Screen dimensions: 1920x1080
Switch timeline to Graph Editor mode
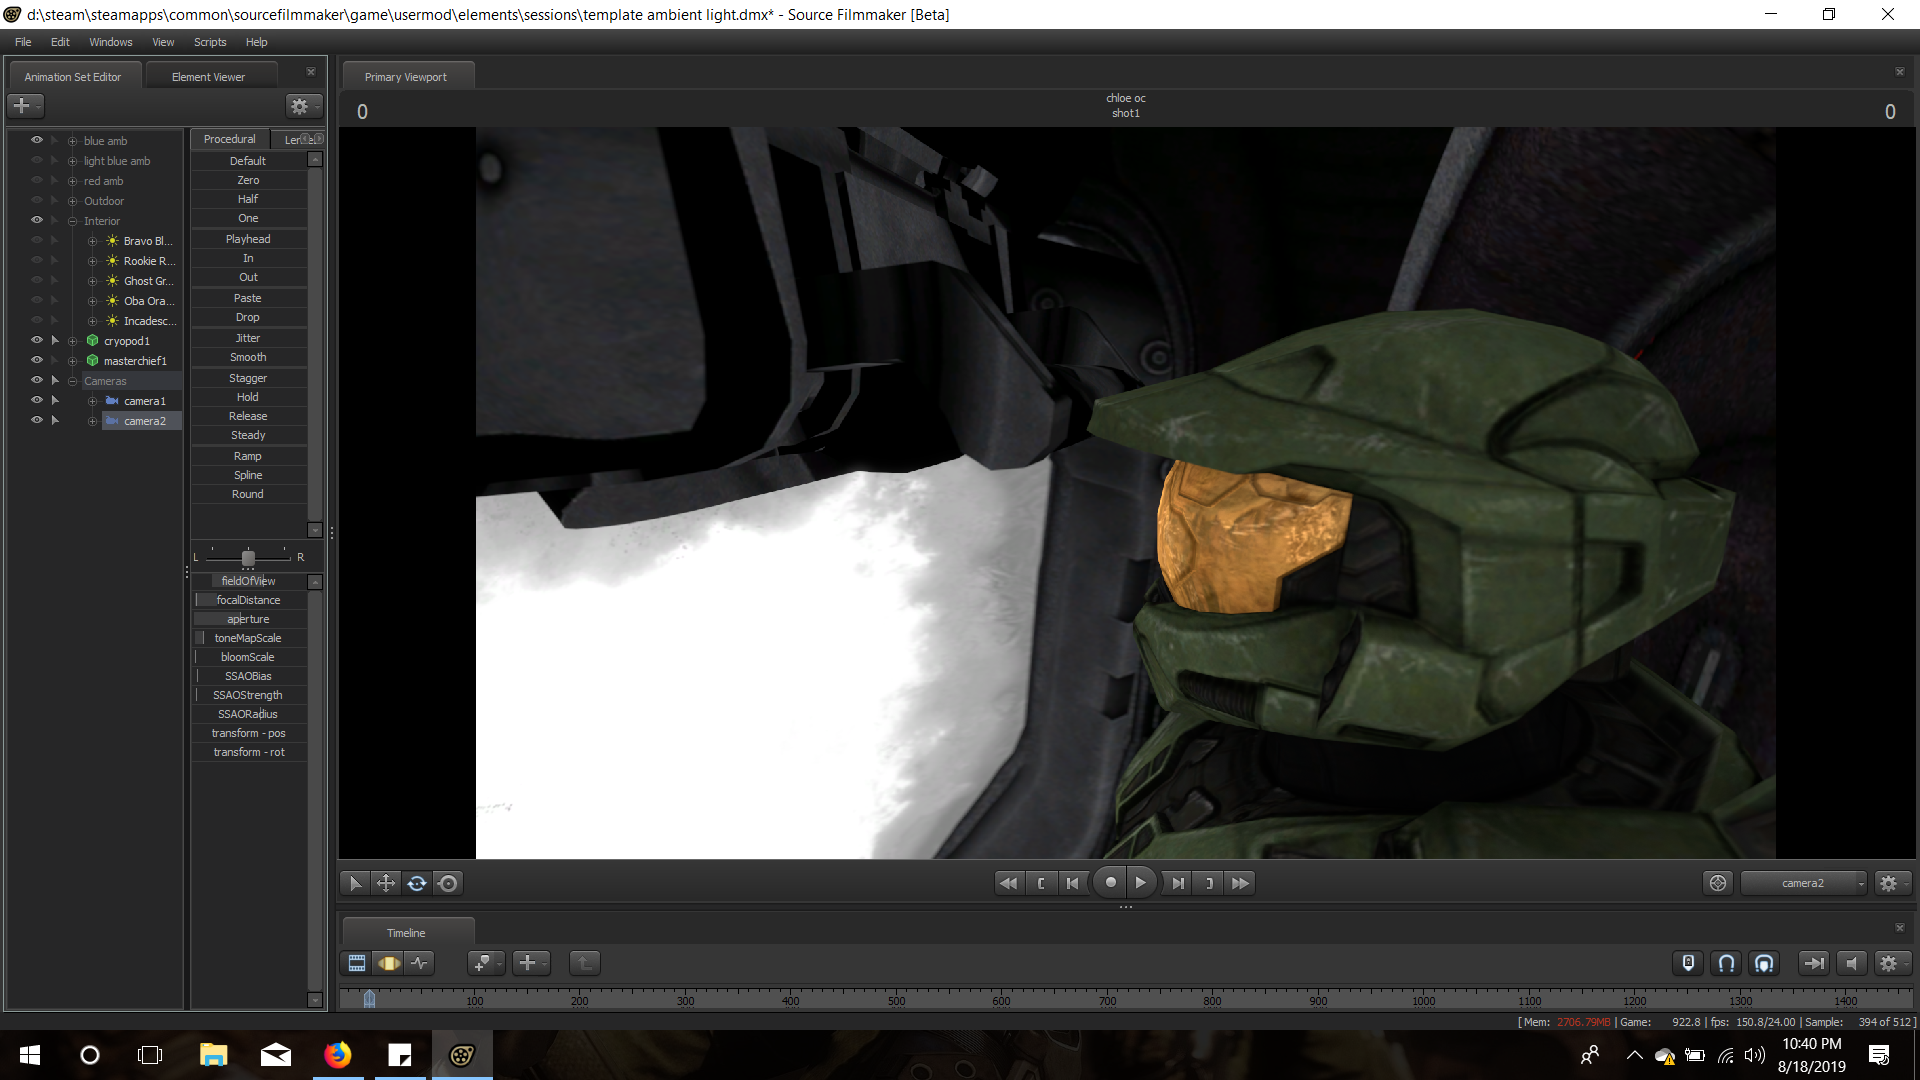[420, 963]
